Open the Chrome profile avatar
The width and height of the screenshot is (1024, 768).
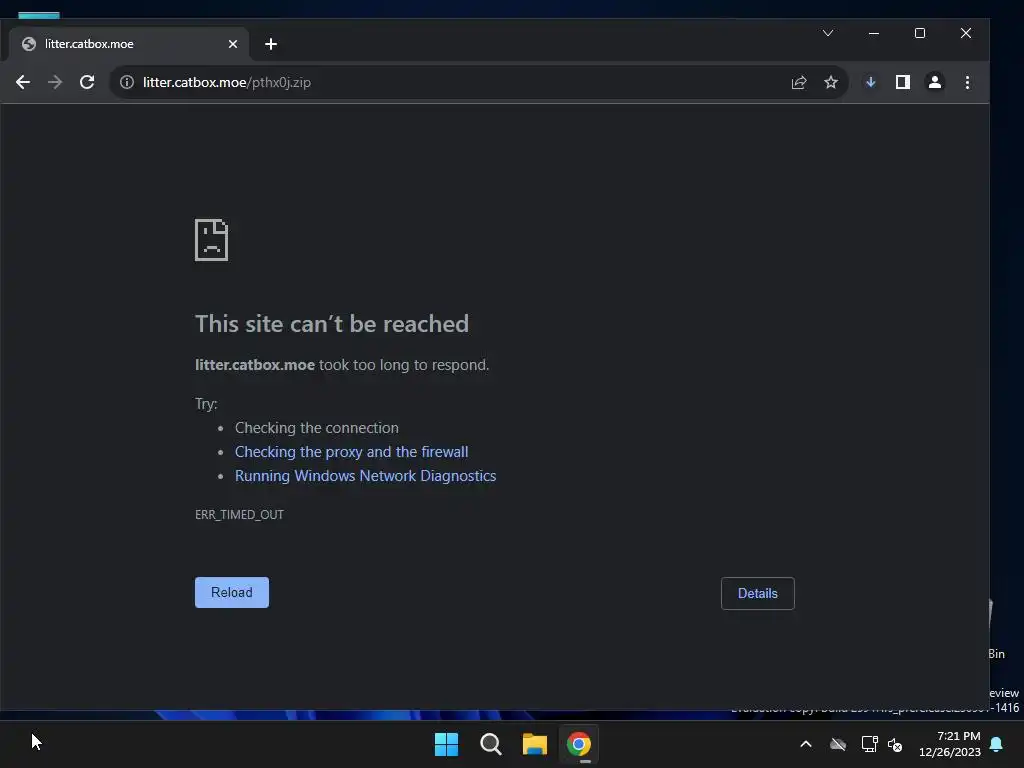pyautogui.click(x=935, y=82)
